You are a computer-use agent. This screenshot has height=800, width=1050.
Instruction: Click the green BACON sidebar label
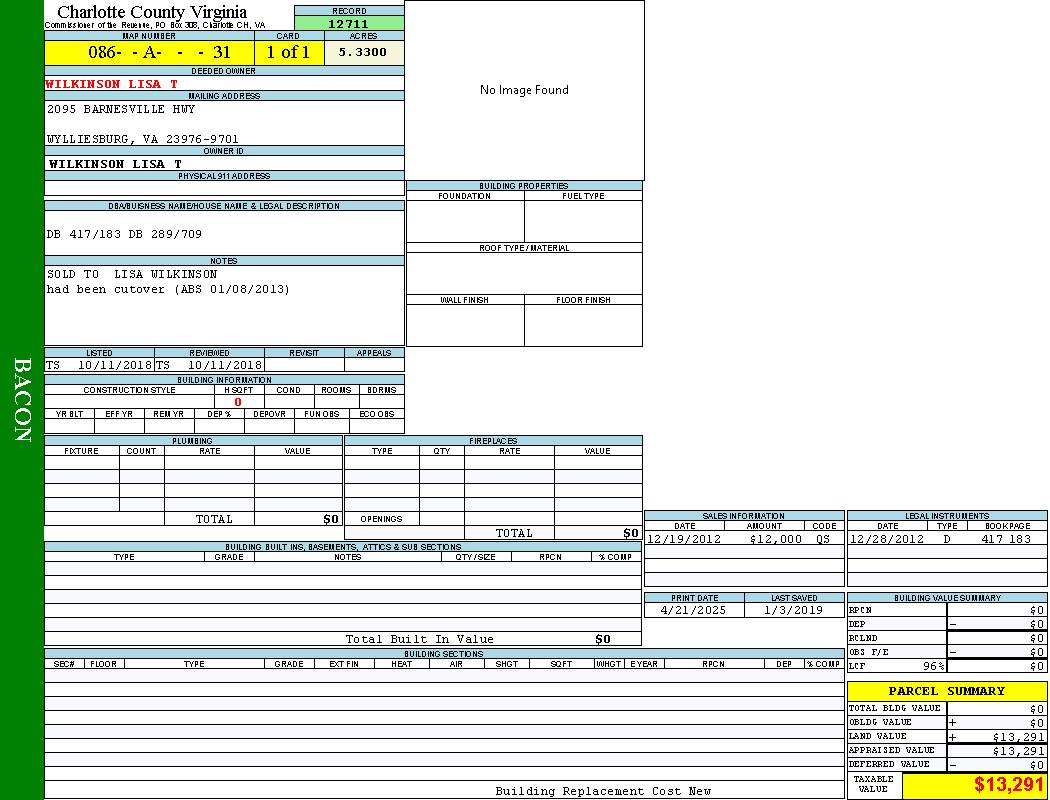pos(22,400)
